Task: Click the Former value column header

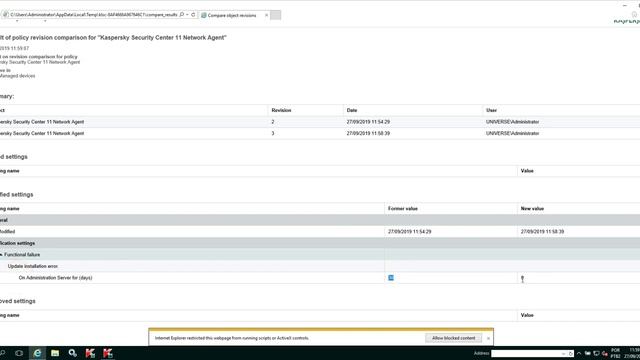Action: pyautogui.click(x=403, y=209)
